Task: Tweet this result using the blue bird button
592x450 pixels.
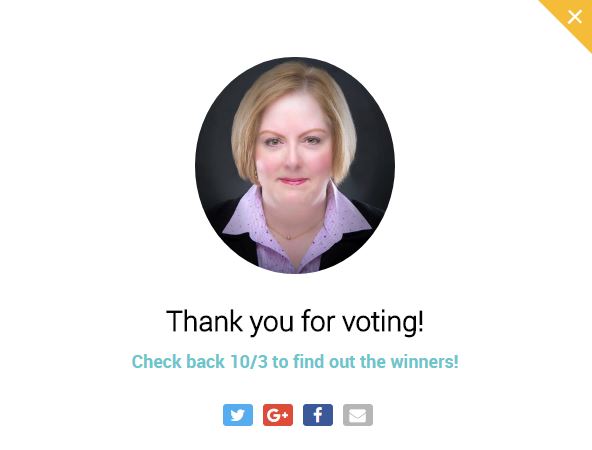Action: 238,415
